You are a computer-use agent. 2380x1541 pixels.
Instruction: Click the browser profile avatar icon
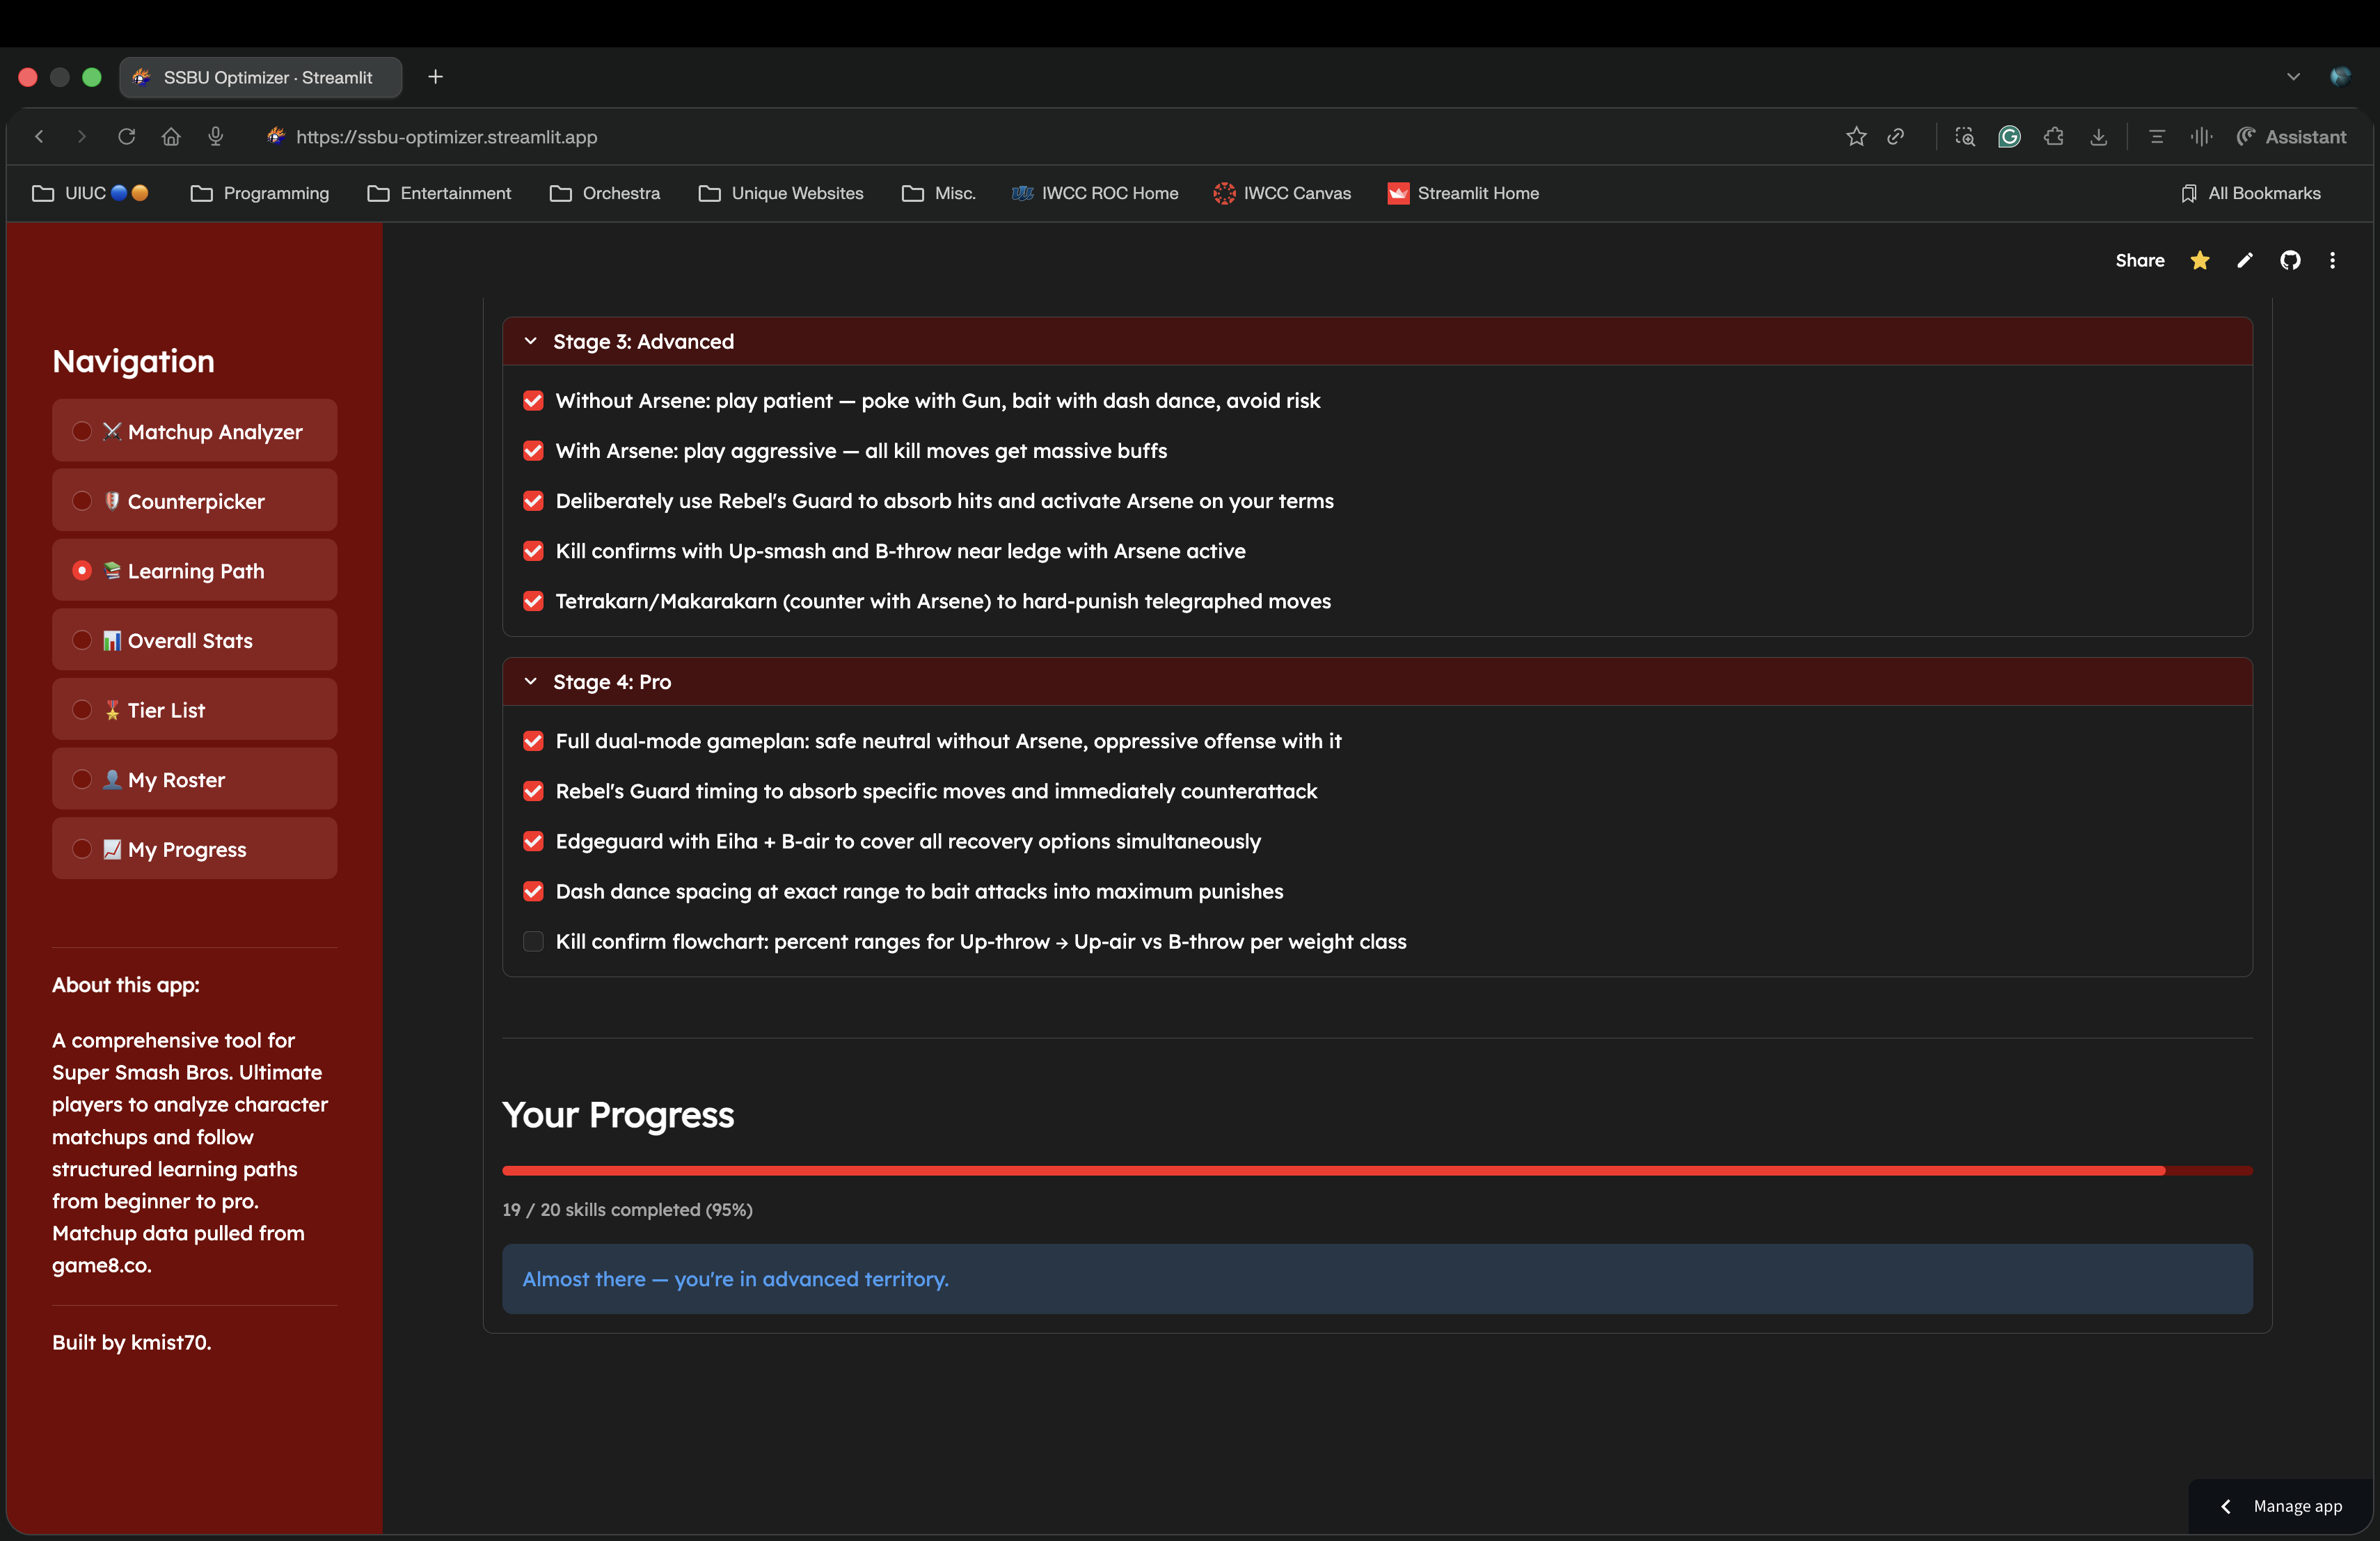(x=2340, y=77)
